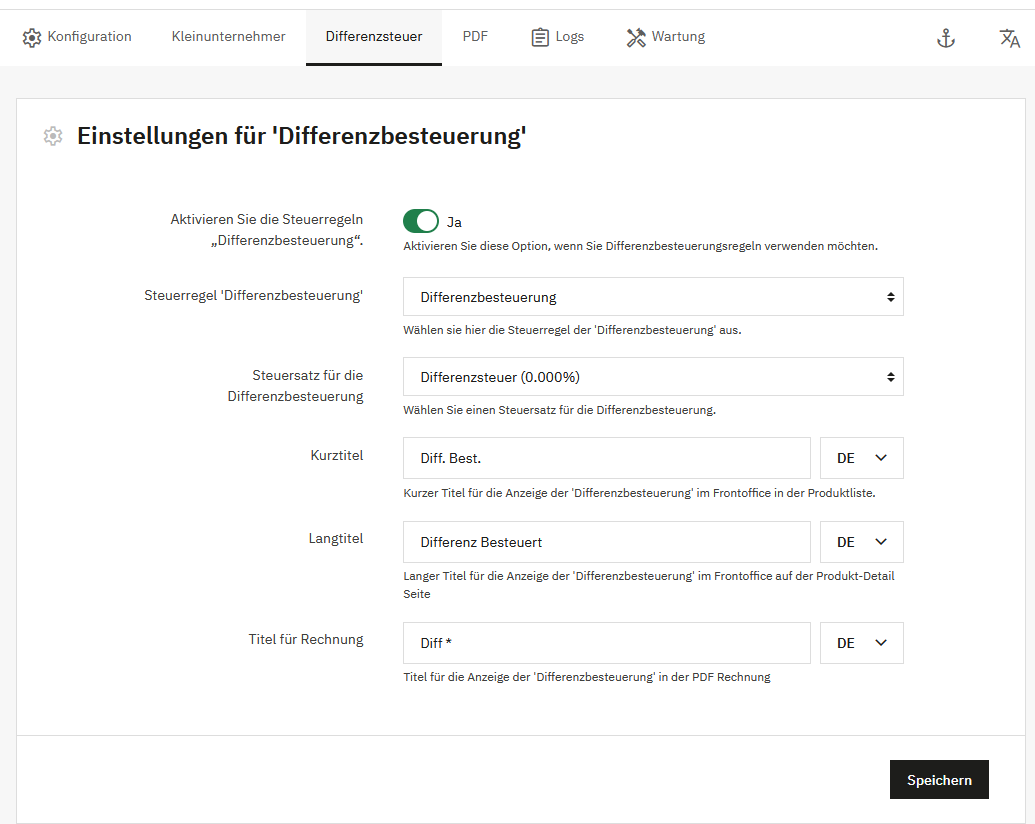
Task: Select the Differenzsteuer tab
Action: point(373,37)
